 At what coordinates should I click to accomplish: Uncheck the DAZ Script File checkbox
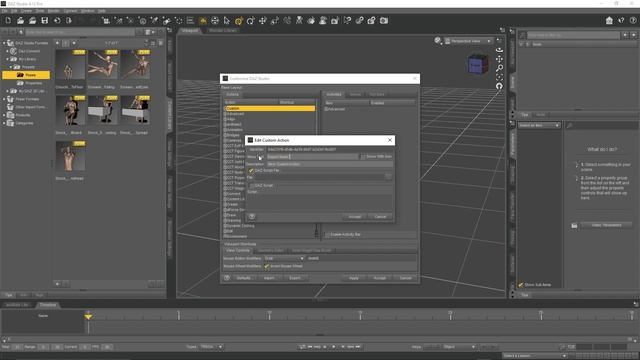click(251, 171)
